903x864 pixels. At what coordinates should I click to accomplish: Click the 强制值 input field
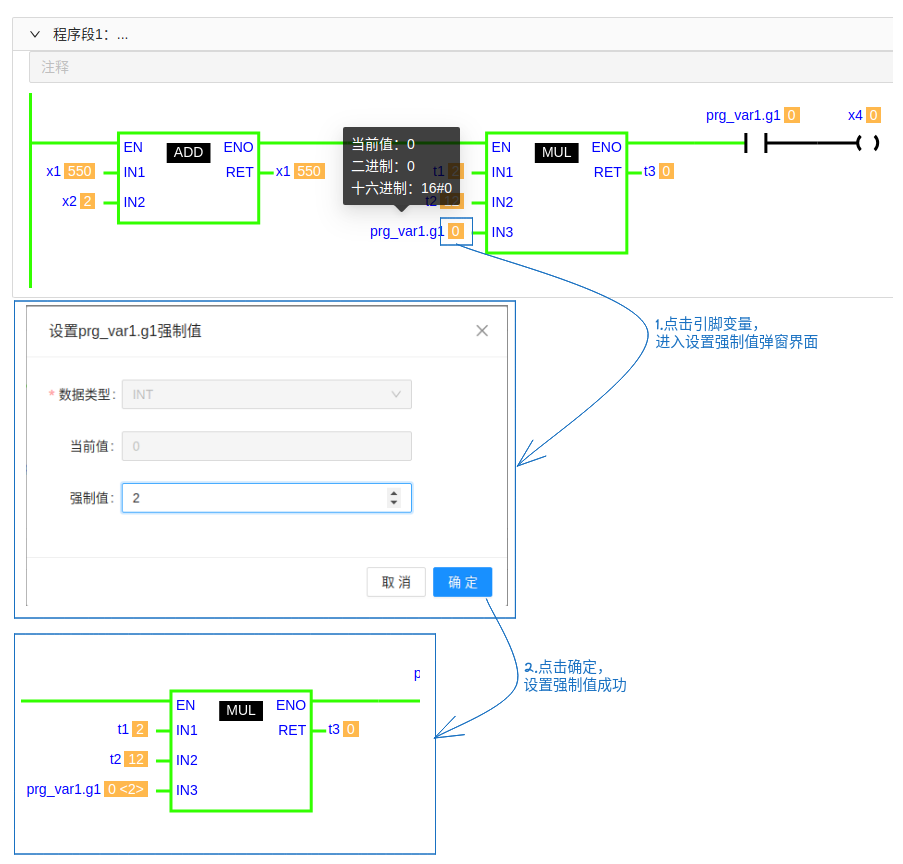pyautogui.click(x=267, y=498)
